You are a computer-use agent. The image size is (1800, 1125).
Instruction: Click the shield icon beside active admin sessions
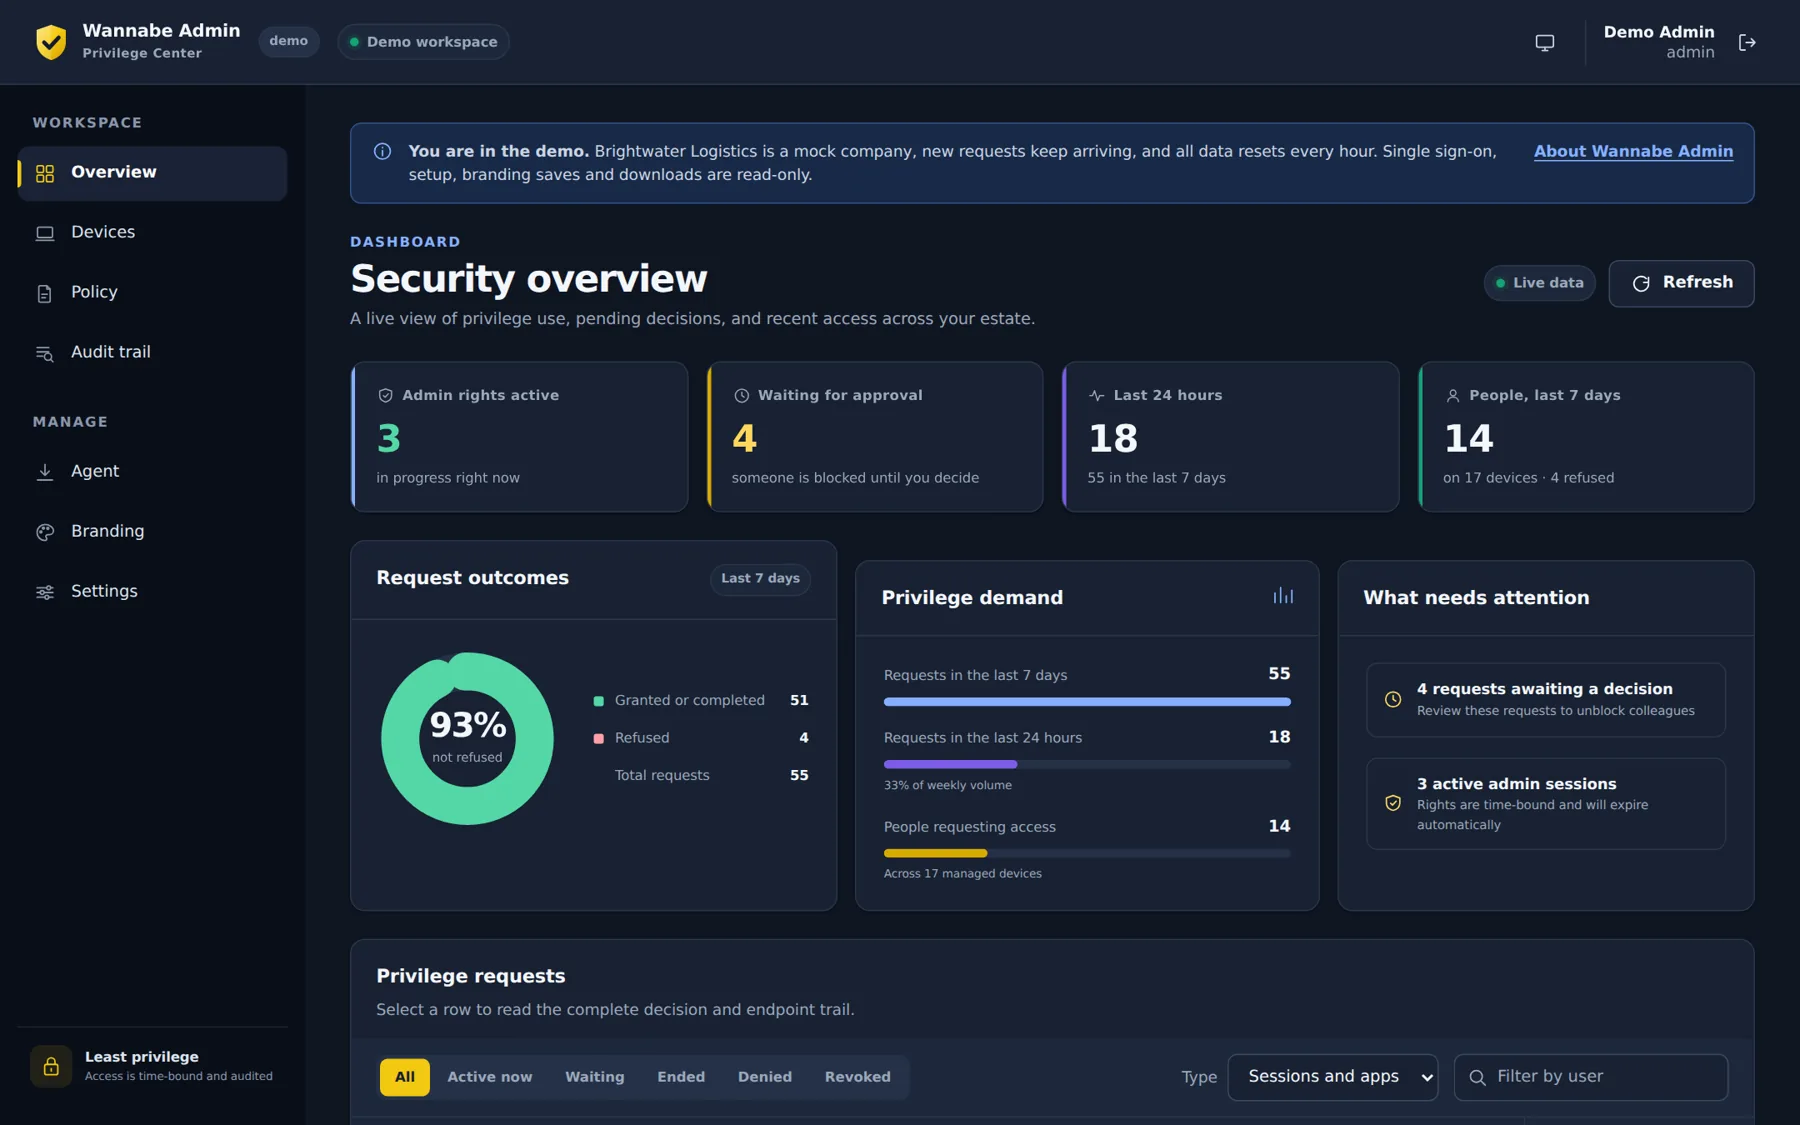click(x=1393, y=803)
